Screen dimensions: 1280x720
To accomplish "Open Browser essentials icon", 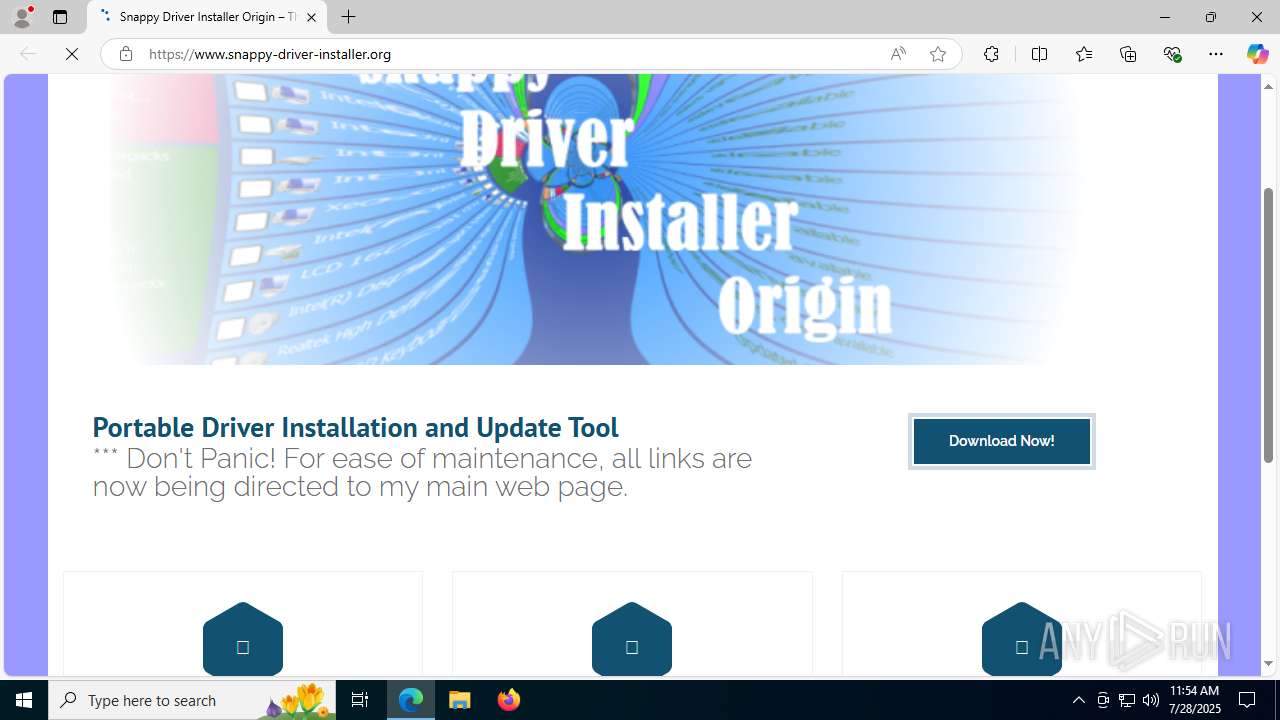I will [x=1172, y=54].
